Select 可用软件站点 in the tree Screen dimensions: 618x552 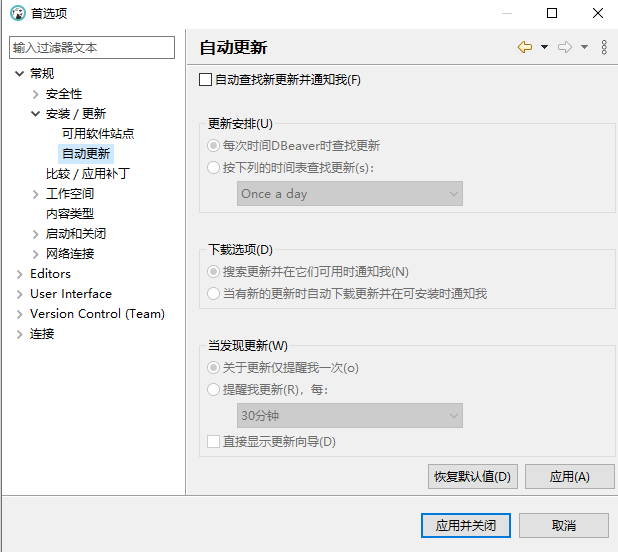[98, 134]
